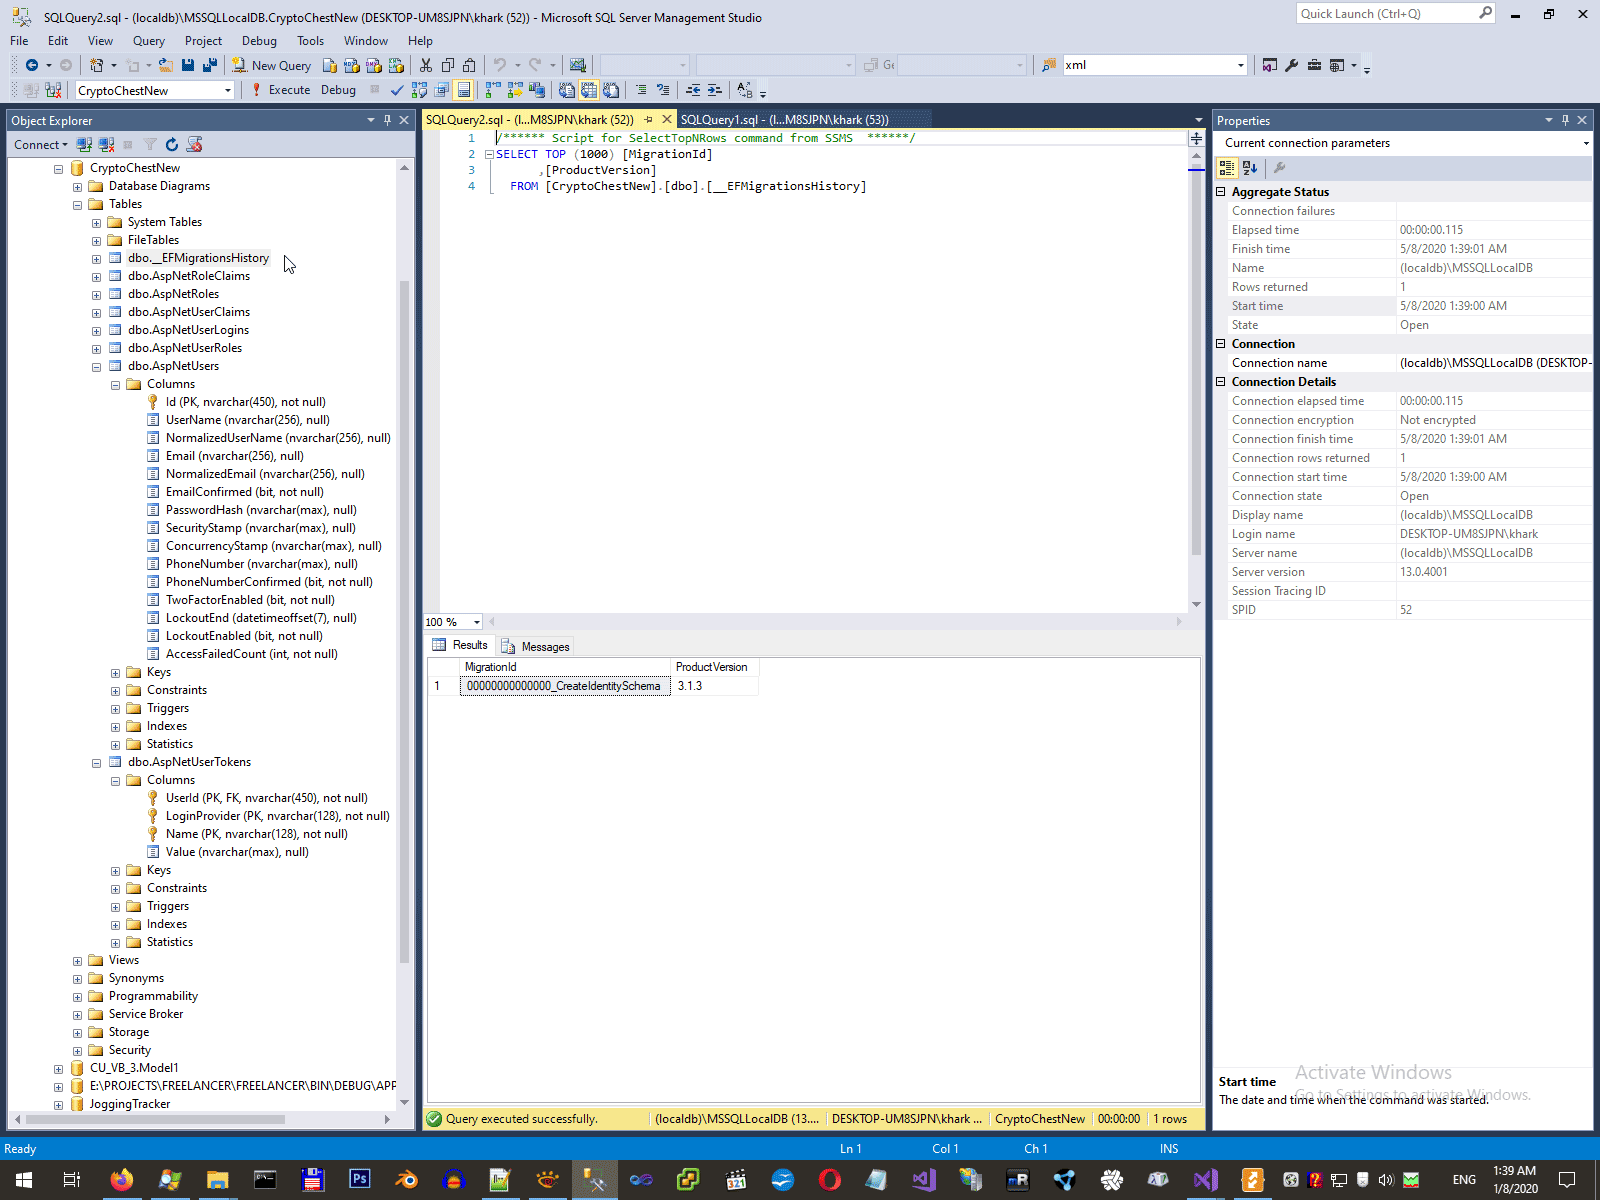Click the Find in Files icon beside xml box
This screenshot has height=1200, width=1600.
(x=1048, y=65)
